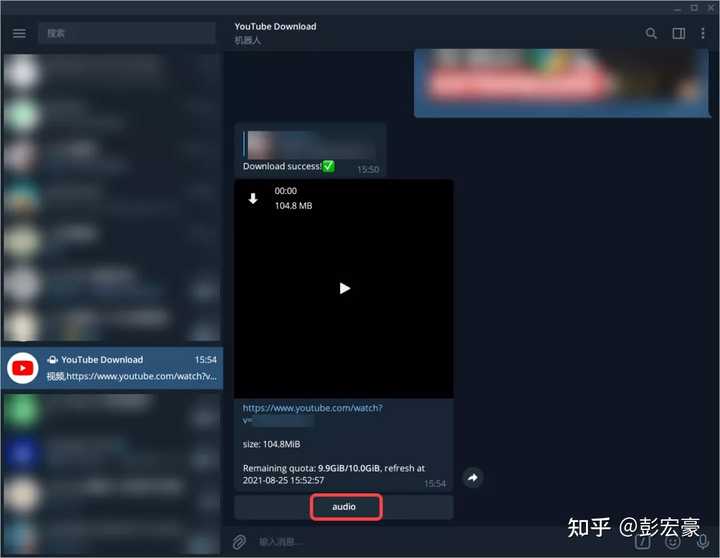
Task: Focus the chat search field
Action: [x=127, y=34]
